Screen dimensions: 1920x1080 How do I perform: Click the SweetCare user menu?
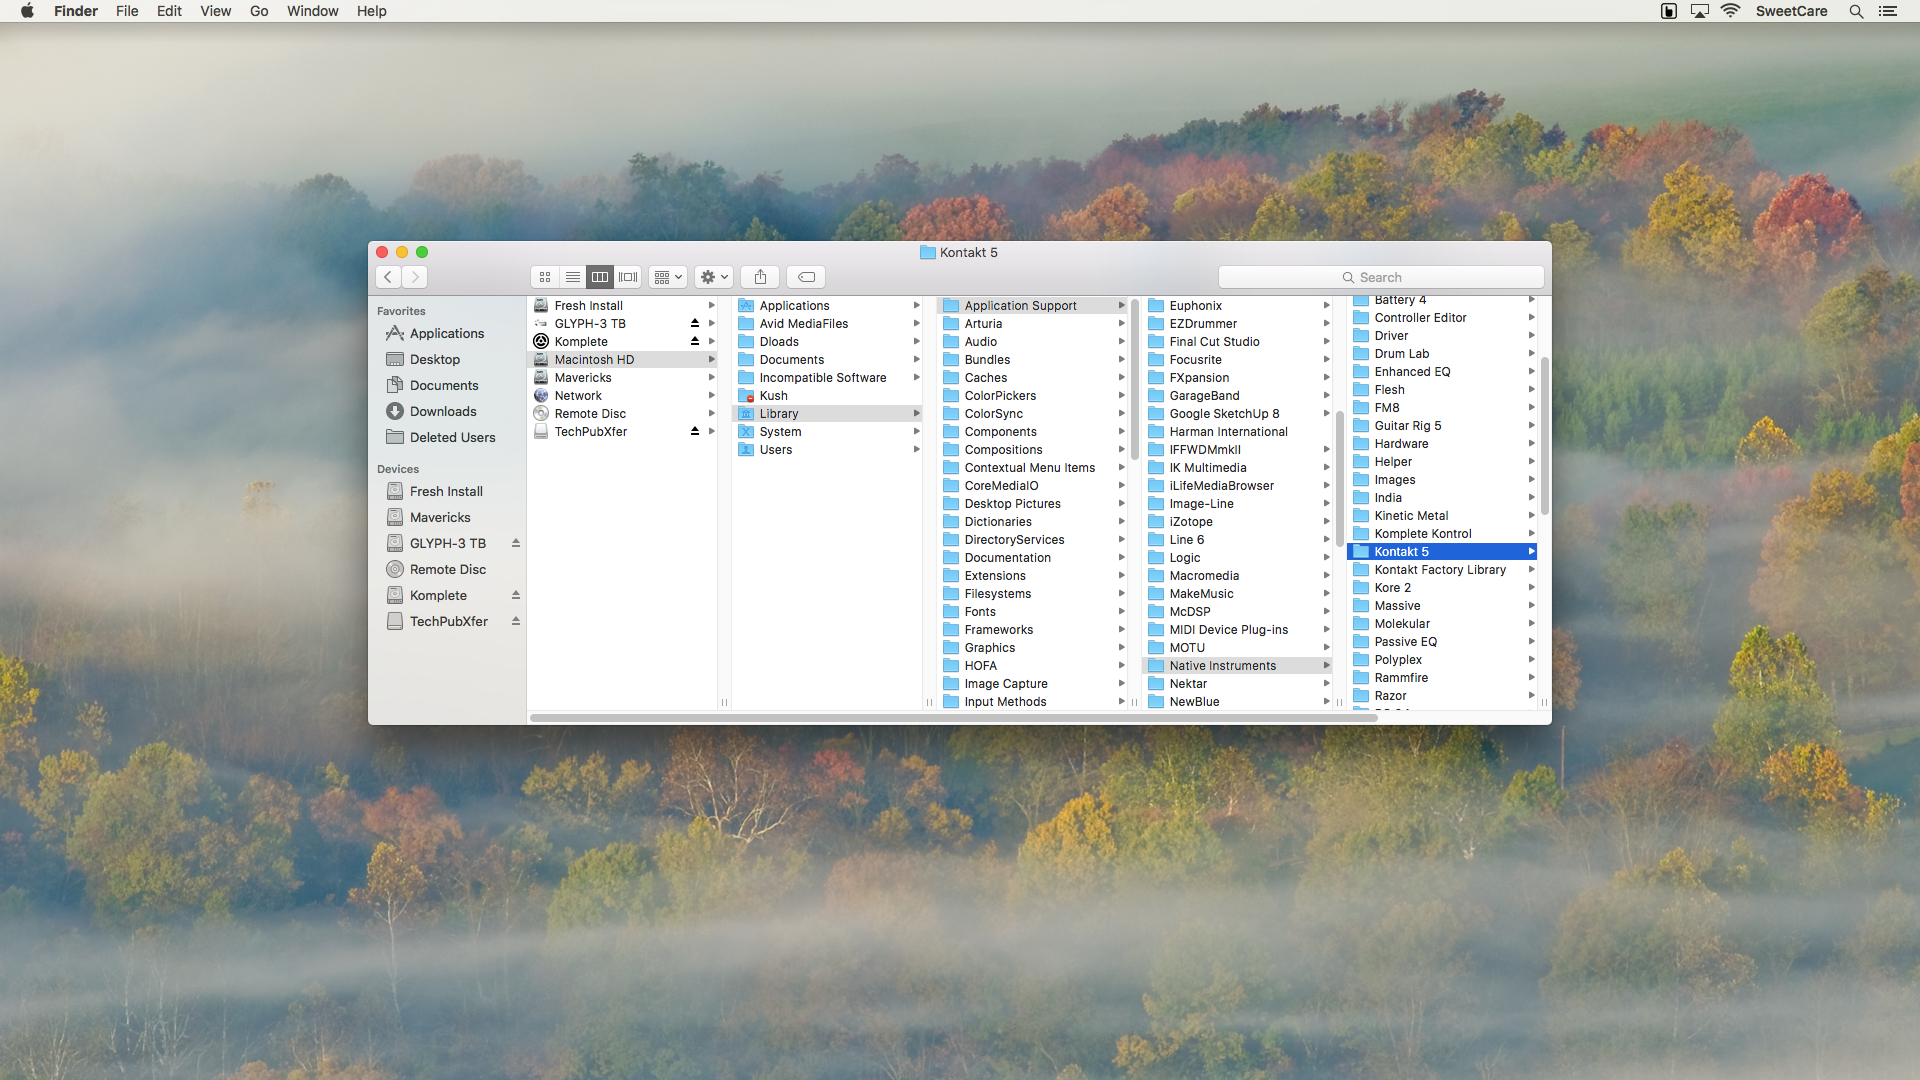1792,11
